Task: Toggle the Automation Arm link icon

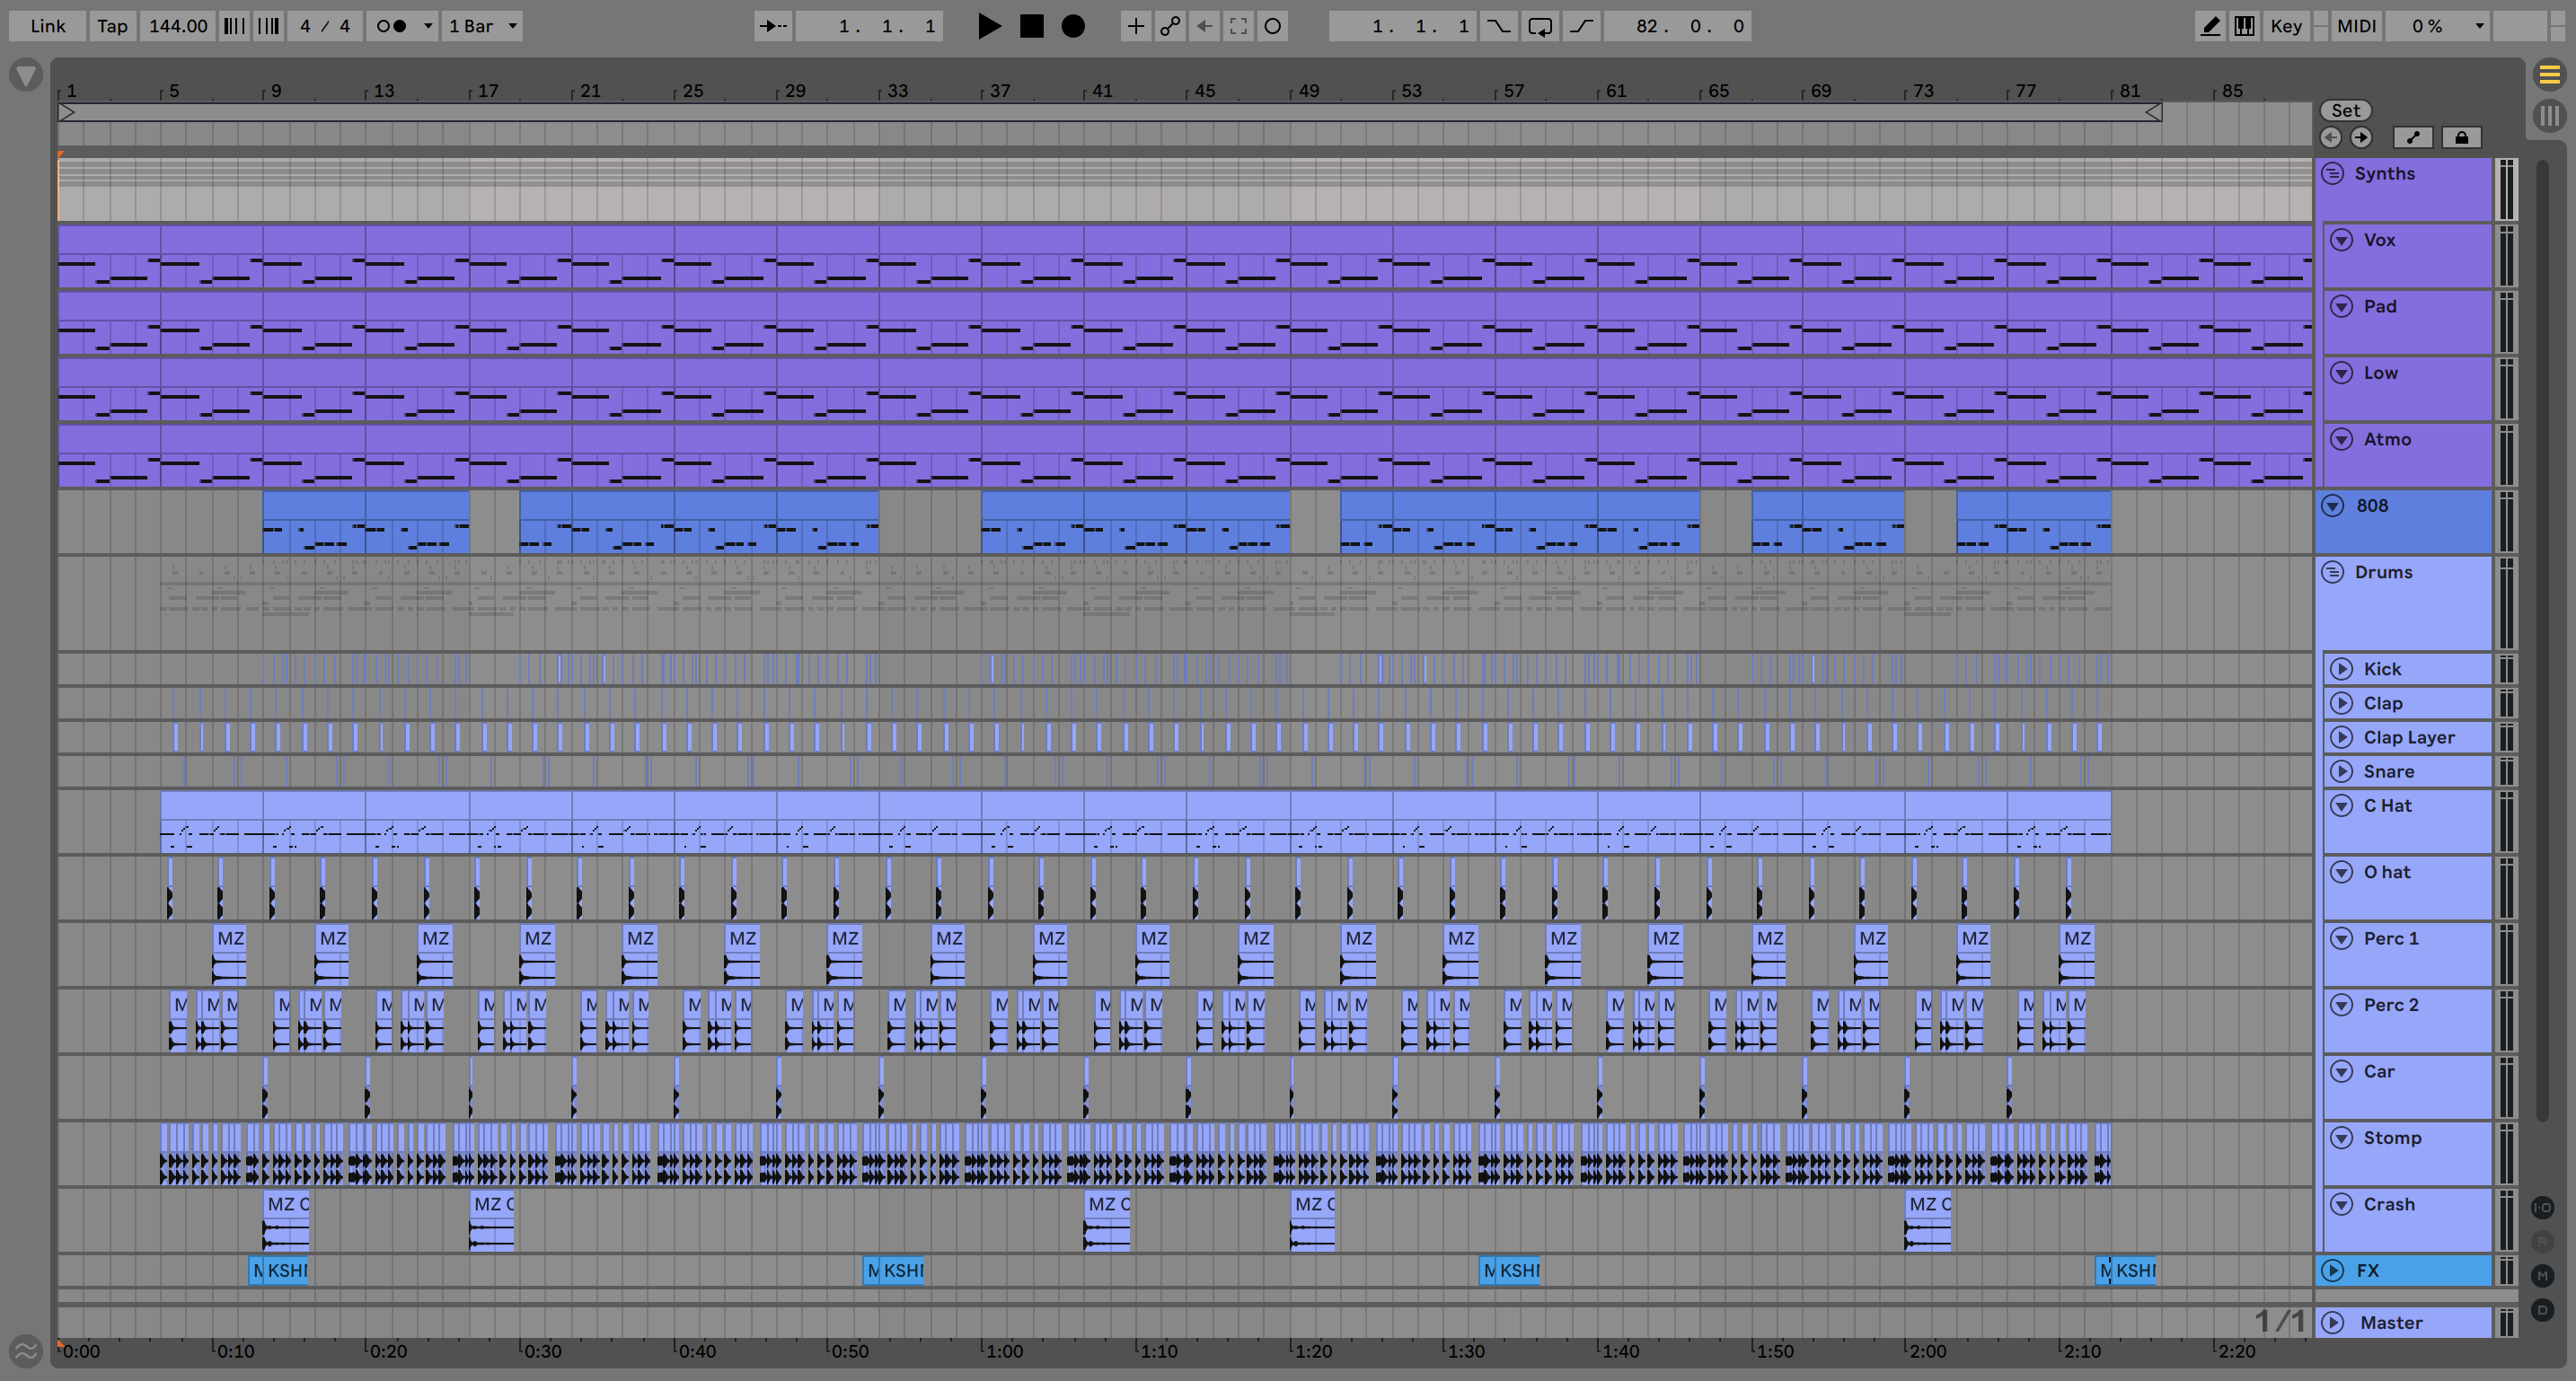Action: point(1169,26)
